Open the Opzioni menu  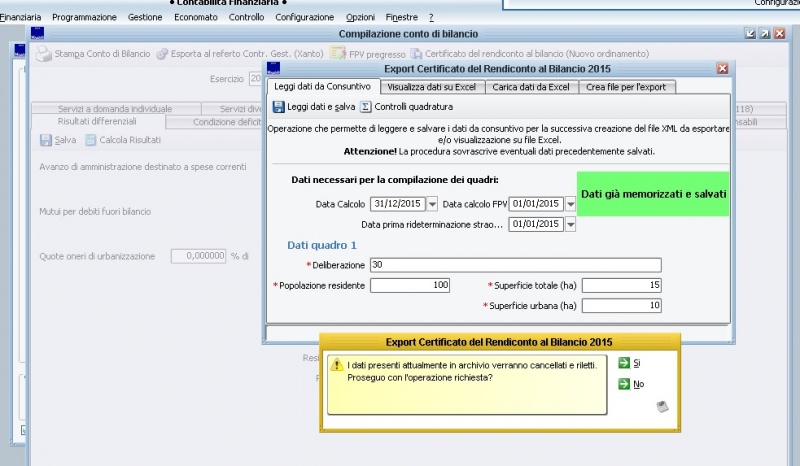click(360, 17)
